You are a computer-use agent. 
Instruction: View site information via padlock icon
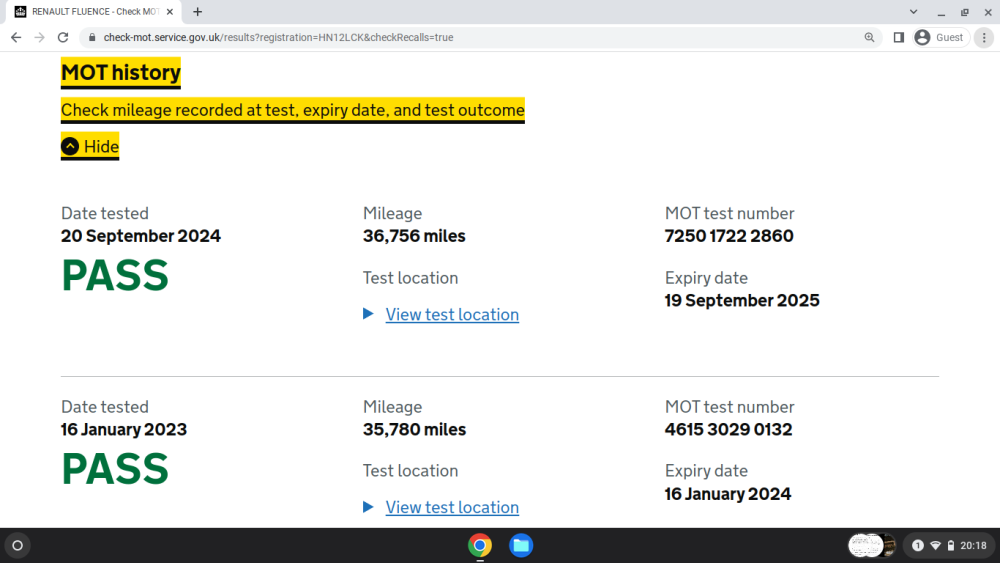[x=92, y=38]
